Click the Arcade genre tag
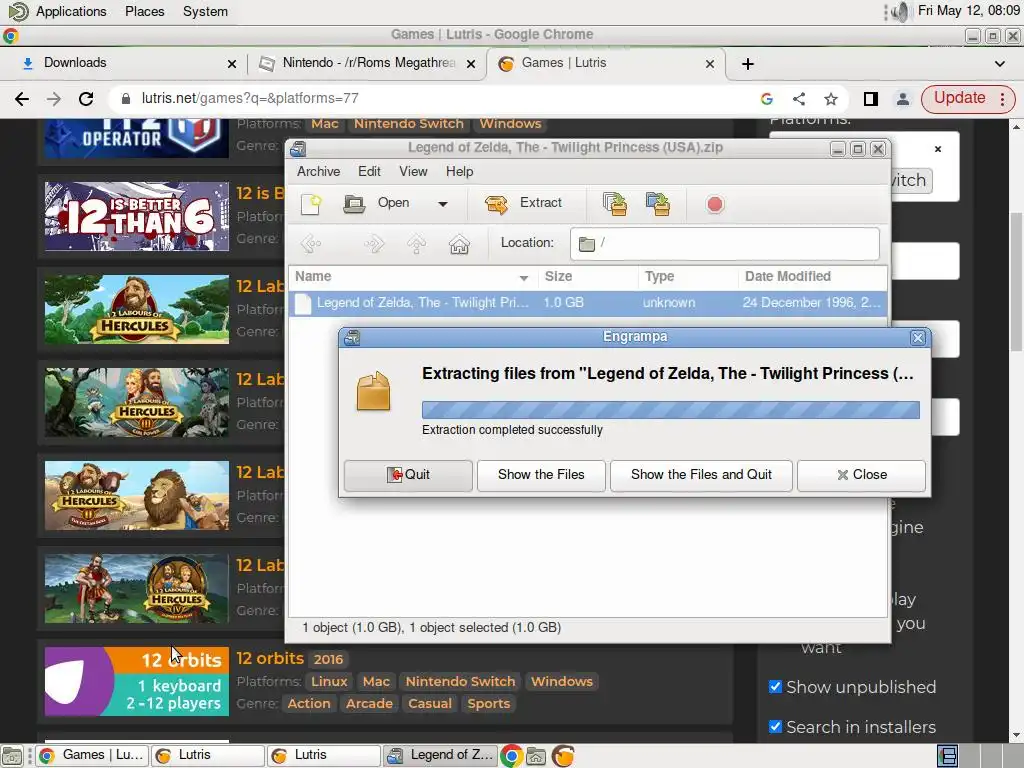The width and height of the screenshot is (1024, 768). pyautogui.click(x=369, y=704)
